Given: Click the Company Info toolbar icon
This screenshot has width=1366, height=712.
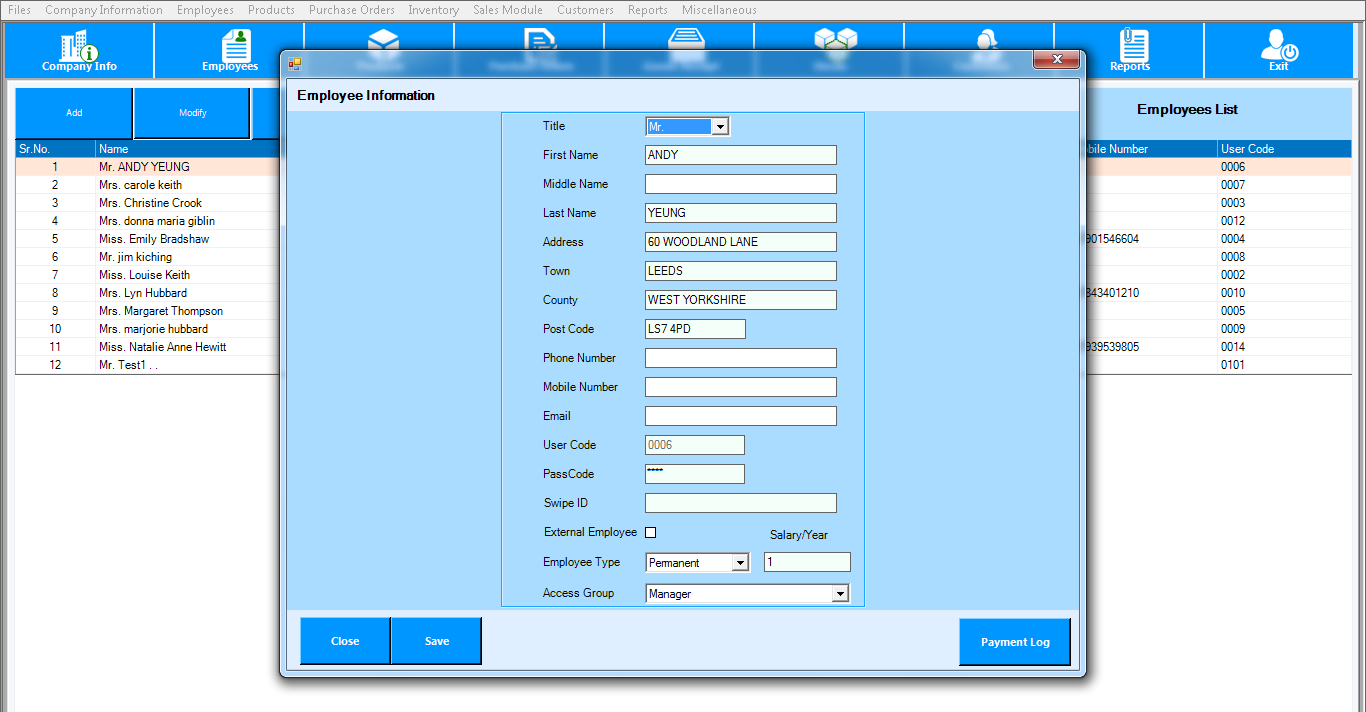Looking at the screenshot, I should [x=79, y=50].
